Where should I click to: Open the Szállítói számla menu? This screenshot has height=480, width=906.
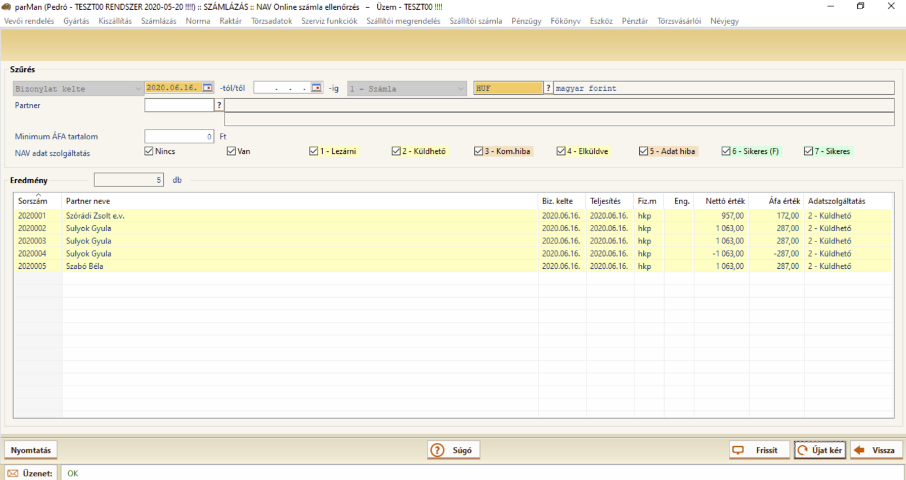point(476,21)
